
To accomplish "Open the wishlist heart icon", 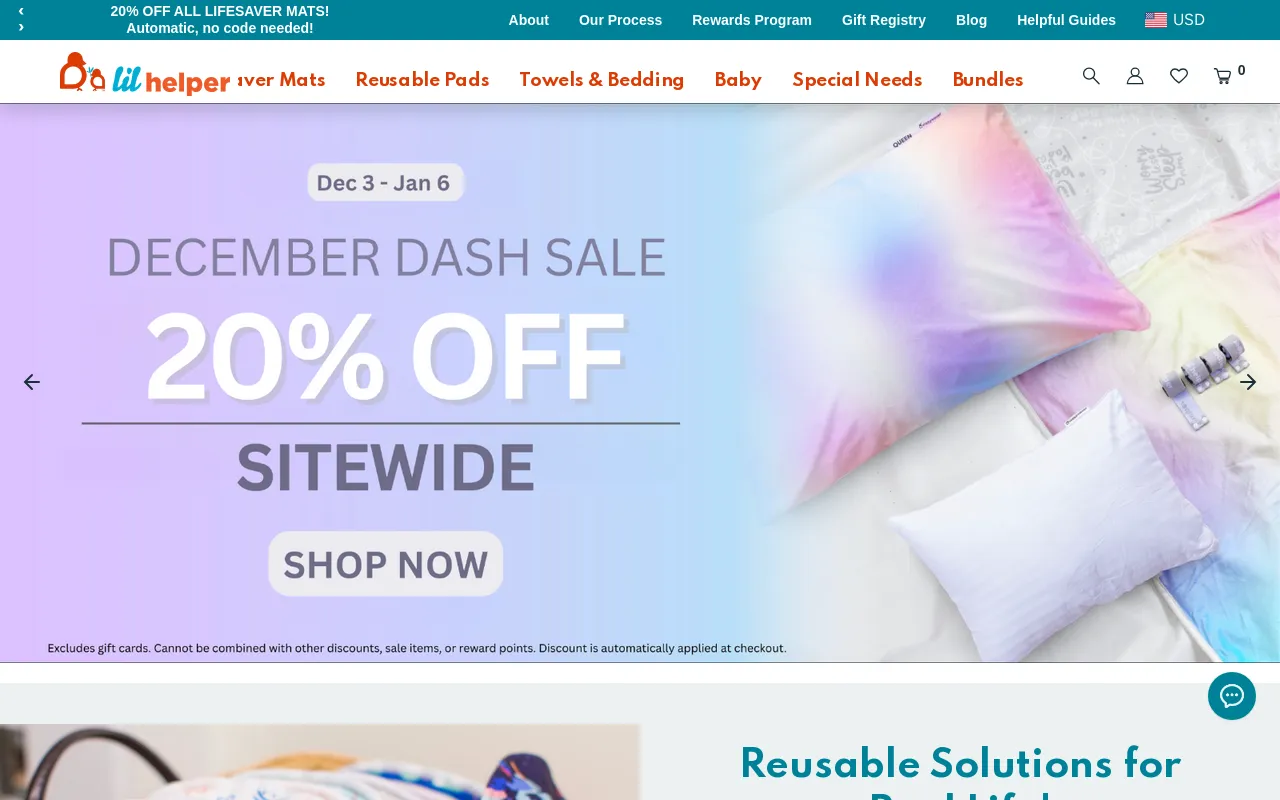I will [x=1179, y=76].
